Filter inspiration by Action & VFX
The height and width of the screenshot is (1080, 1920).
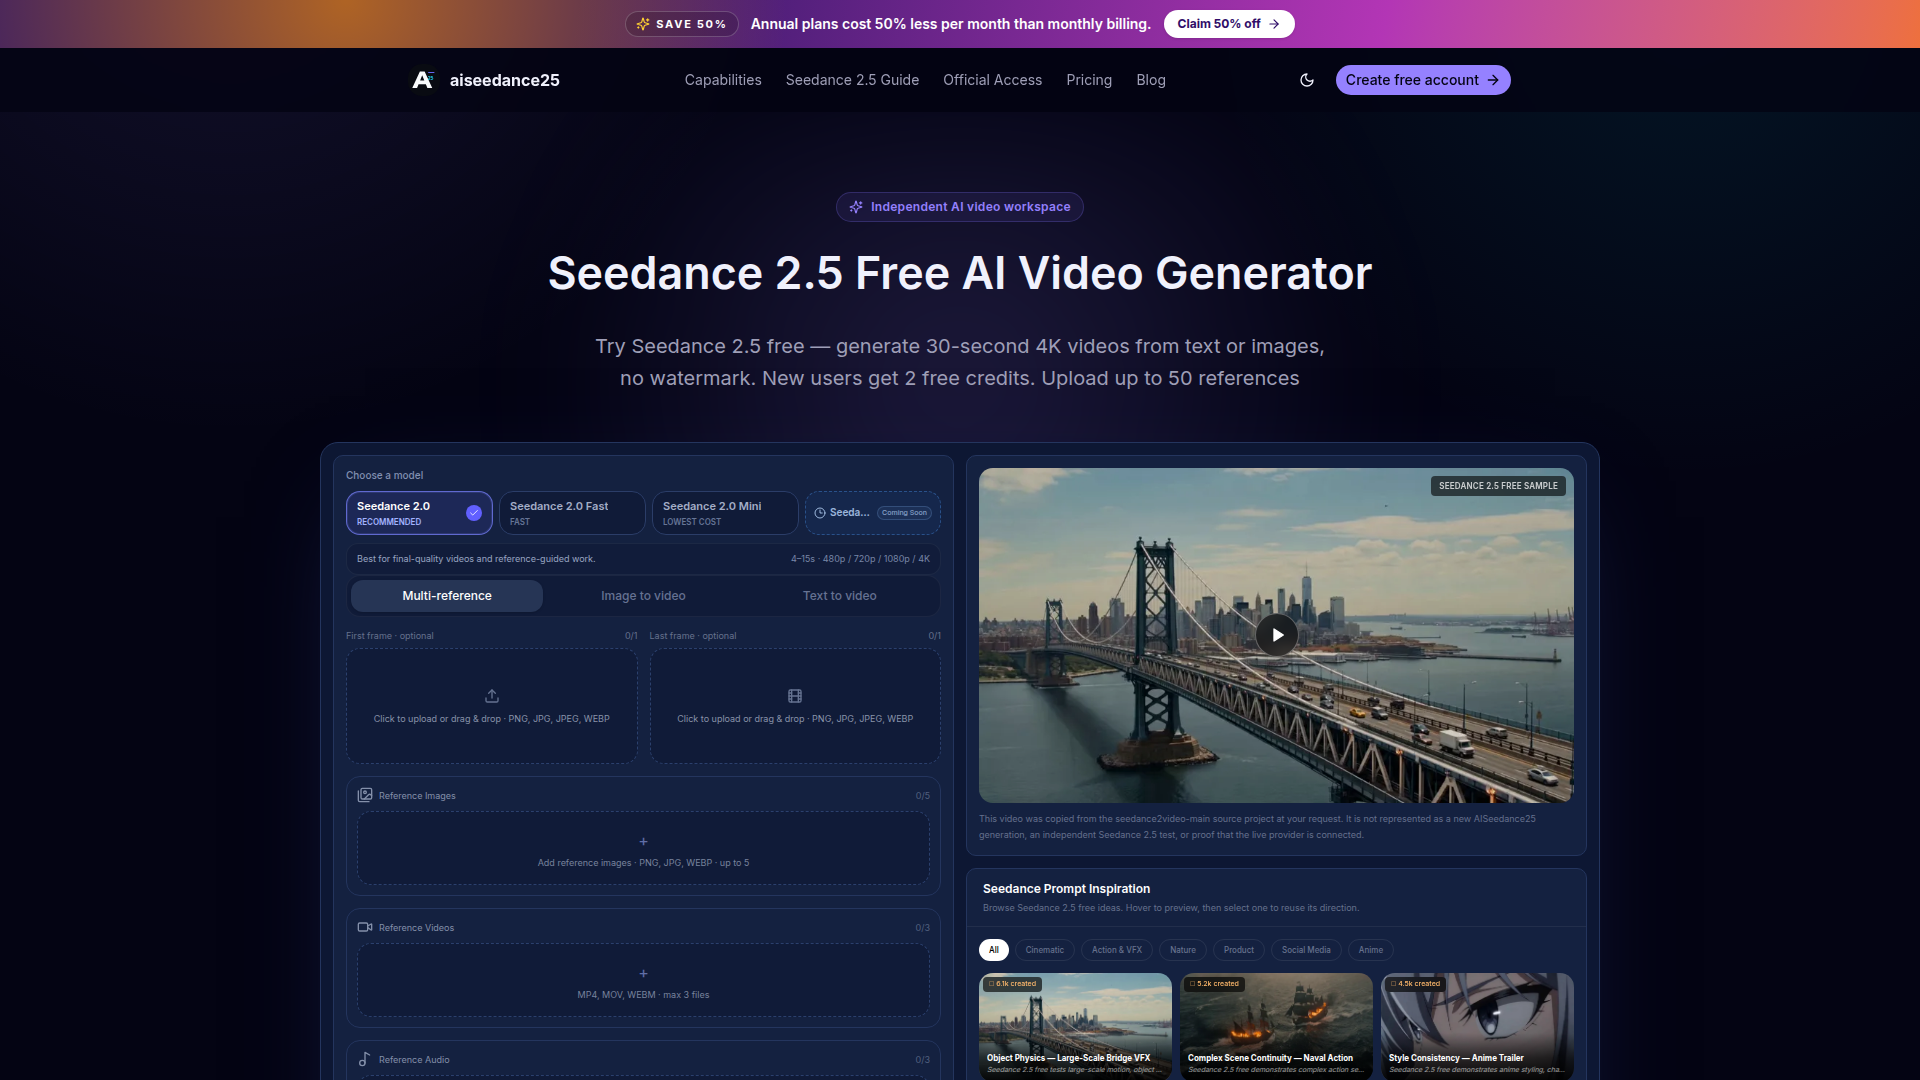pyautogui.click(x=1117, y=950)
